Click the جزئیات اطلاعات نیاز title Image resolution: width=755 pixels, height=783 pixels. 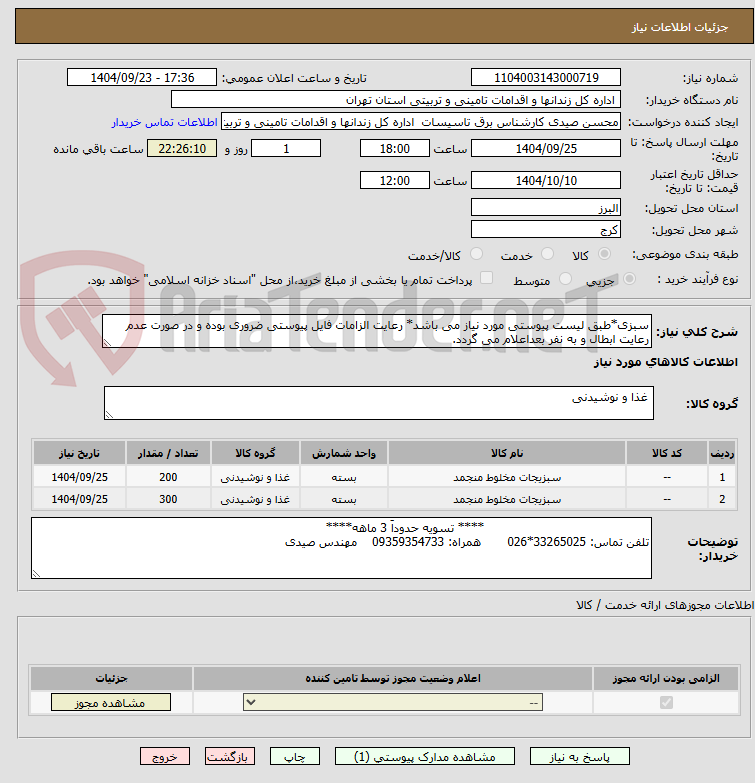point(680,27)
